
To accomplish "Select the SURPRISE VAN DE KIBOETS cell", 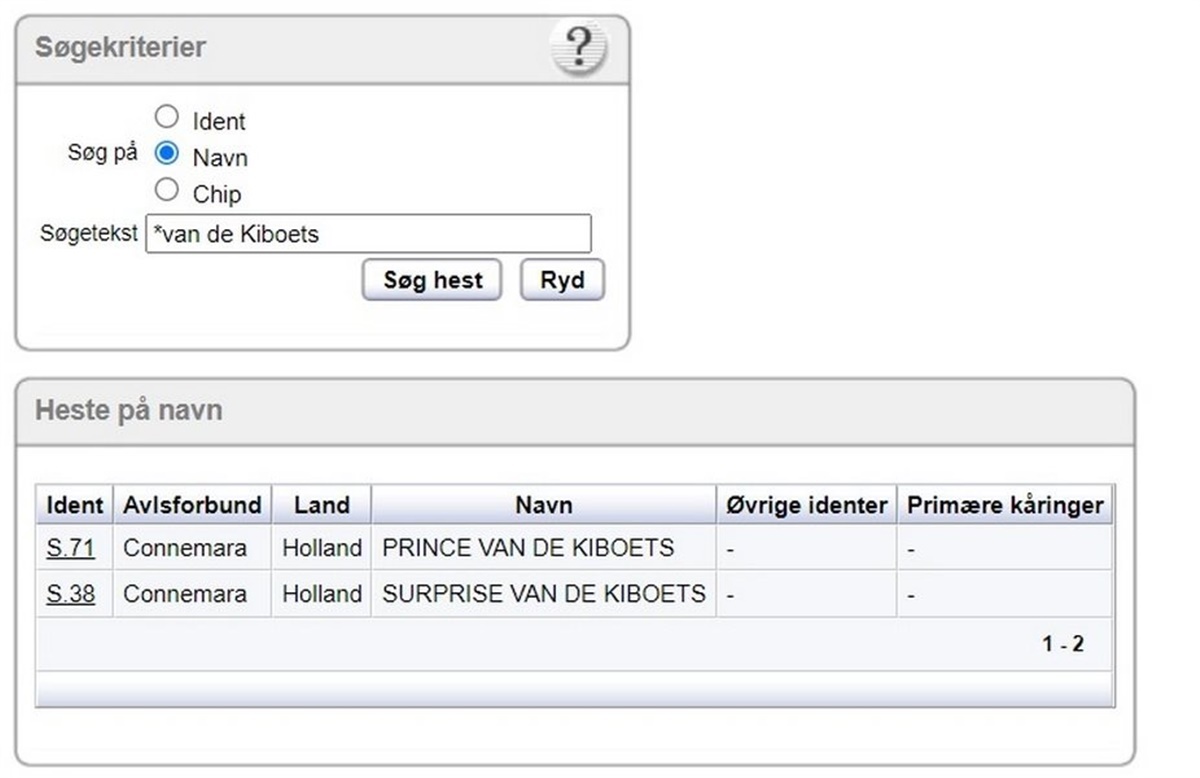I will point(543,594).
